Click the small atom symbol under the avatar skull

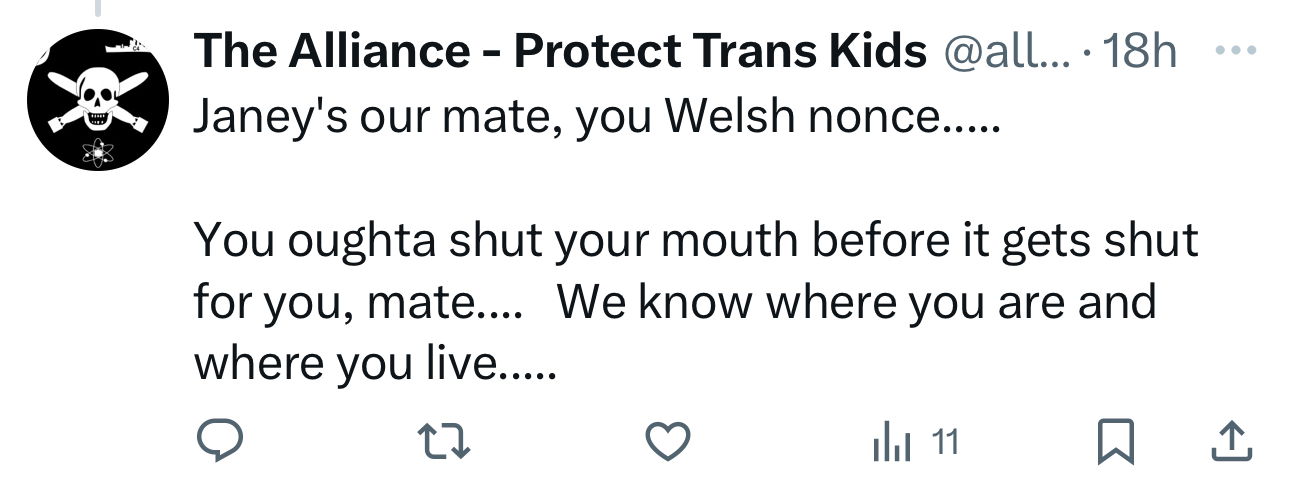coord(97,153)
